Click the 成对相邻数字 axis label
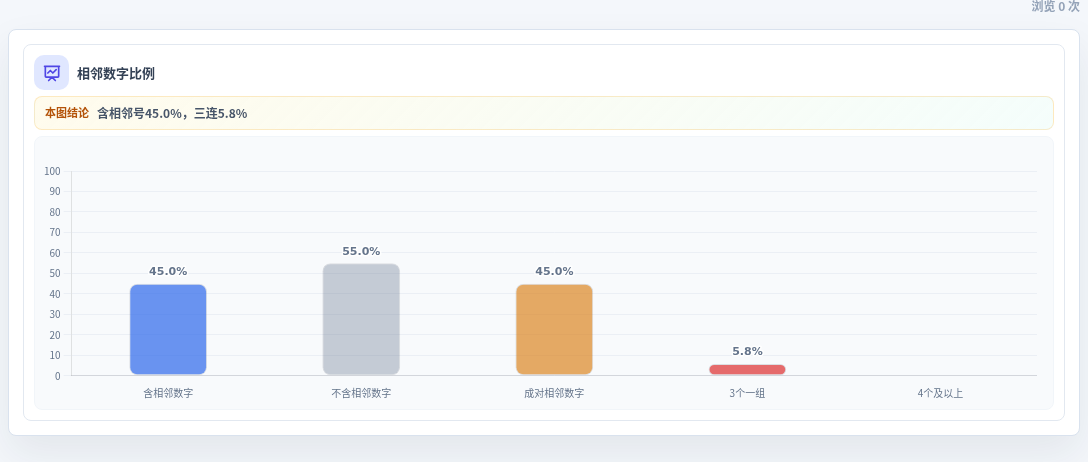This screenshot has height=462, width=1088. 554,393
